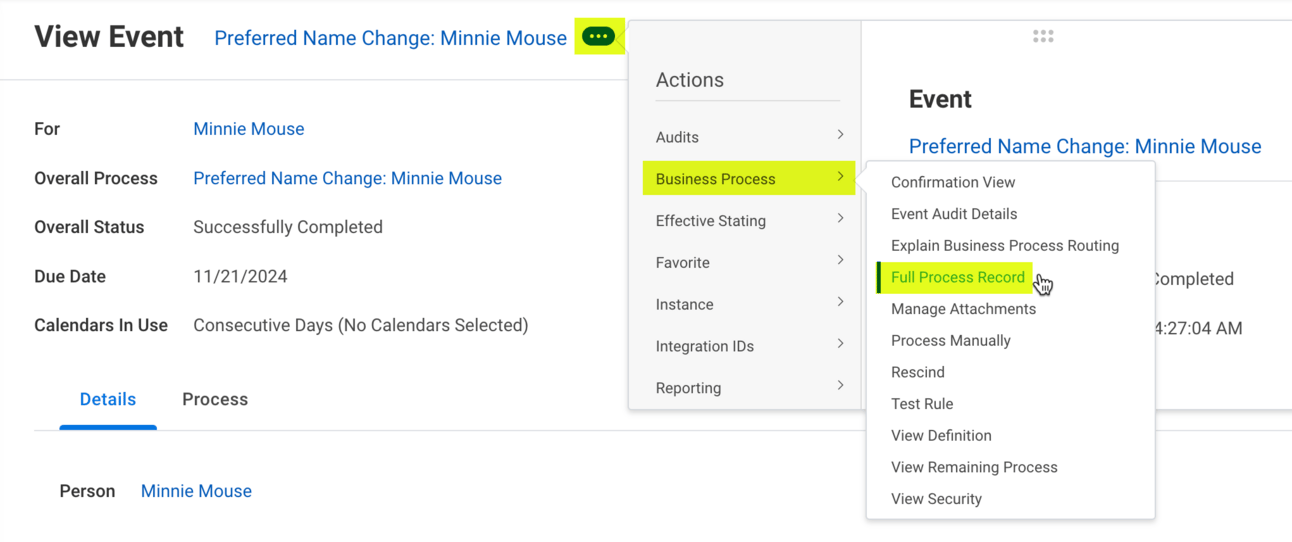Click Explain Business Process Routing
The width and height of the screenshot is (1292, 542).
(1005, 246)
